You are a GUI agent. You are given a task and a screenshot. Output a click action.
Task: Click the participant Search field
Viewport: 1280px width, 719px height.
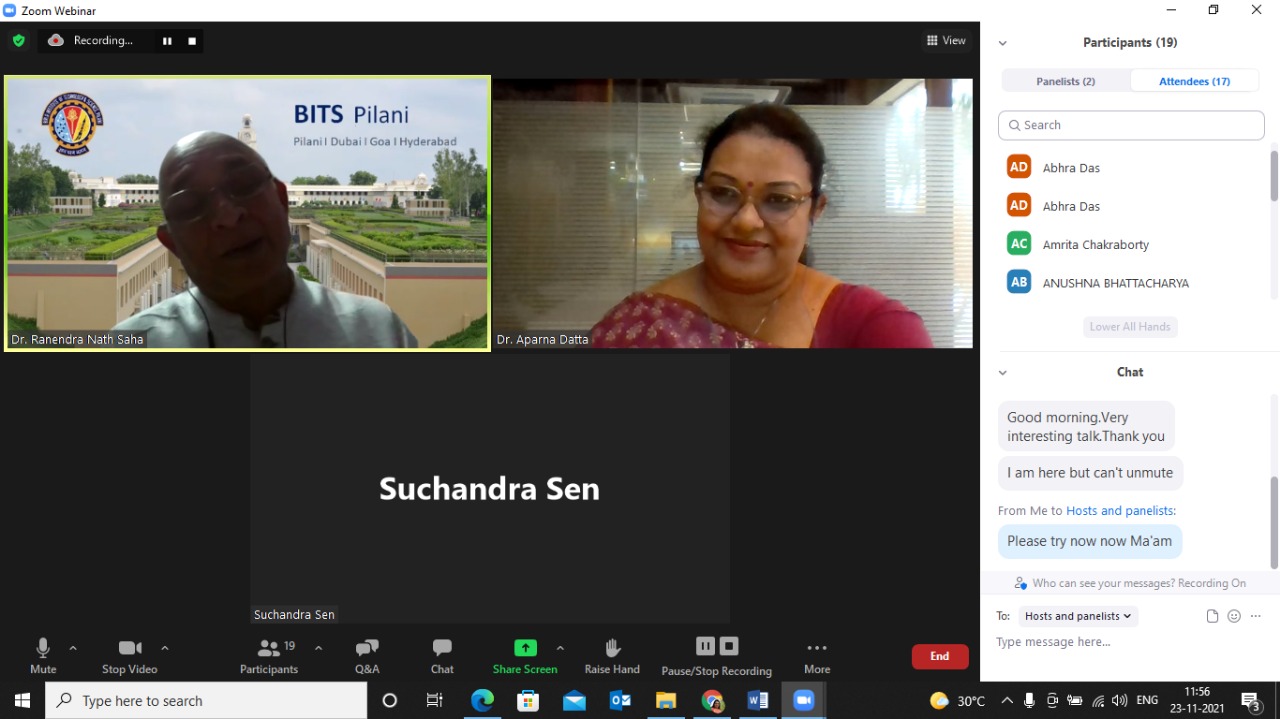pos(1131,125)
